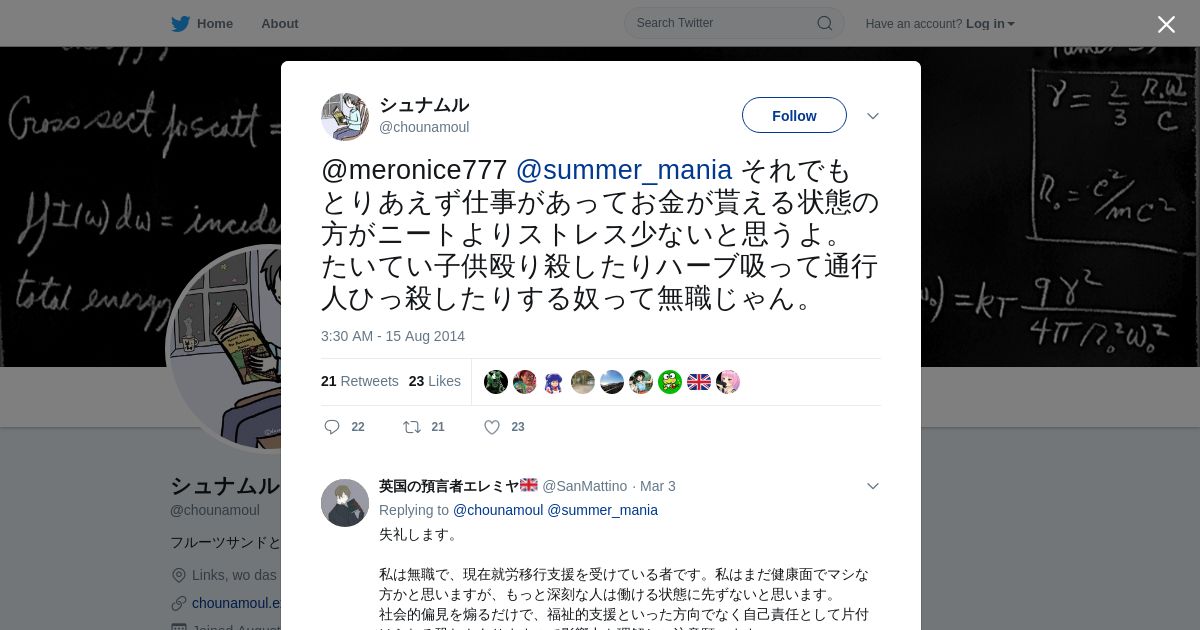The image size is (1200, 630).
Task: Like the tweet with heart icon
Action: pos(492,427)
